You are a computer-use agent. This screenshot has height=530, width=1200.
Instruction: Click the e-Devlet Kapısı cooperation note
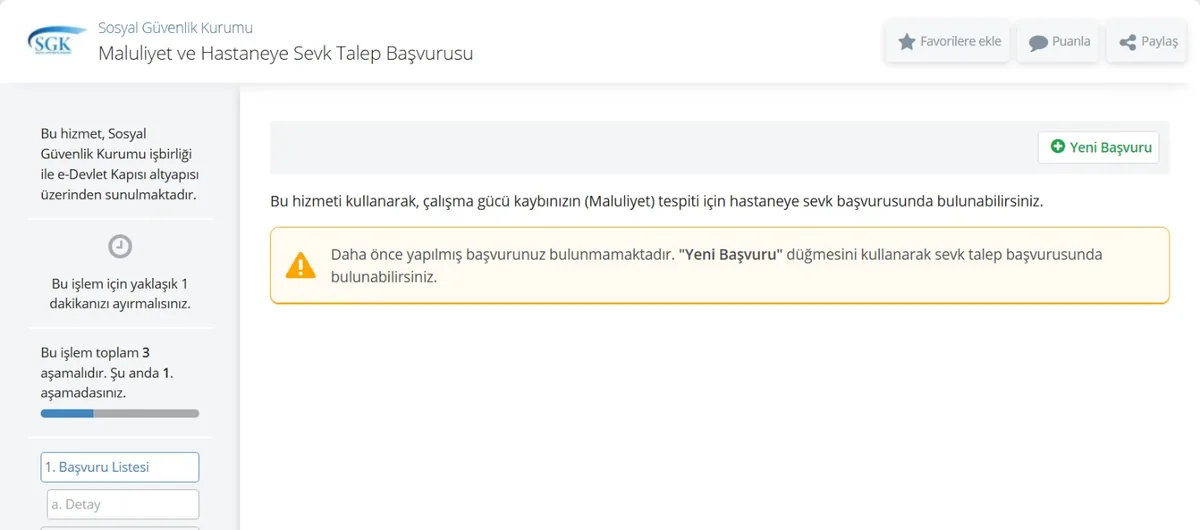coord(119,164)
